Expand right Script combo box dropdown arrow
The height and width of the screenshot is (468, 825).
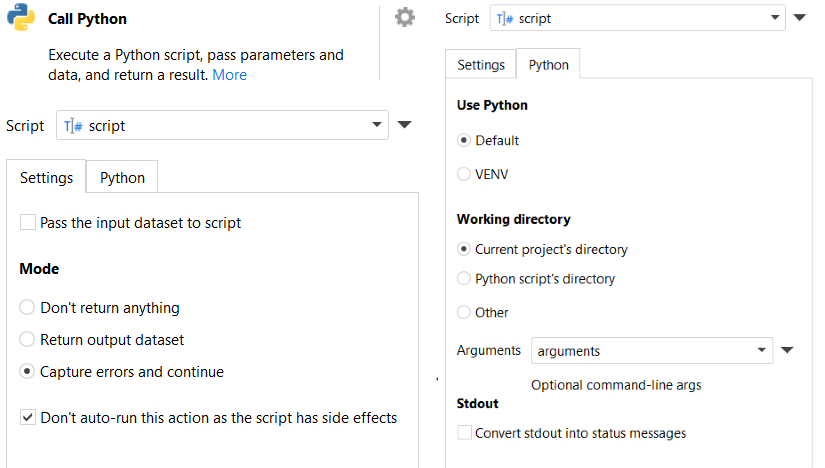tap(775, 17)
